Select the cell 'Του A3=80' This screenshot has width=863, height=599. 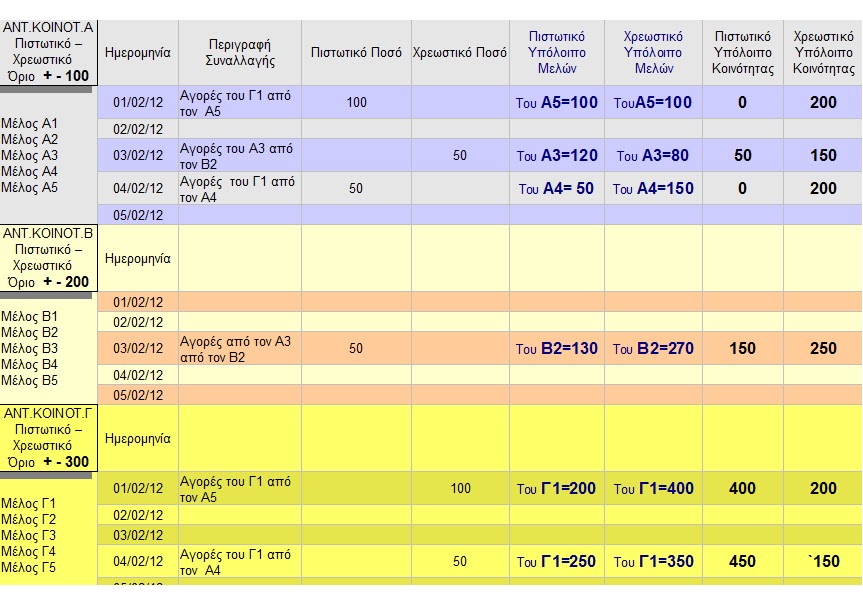pos(653,156)
